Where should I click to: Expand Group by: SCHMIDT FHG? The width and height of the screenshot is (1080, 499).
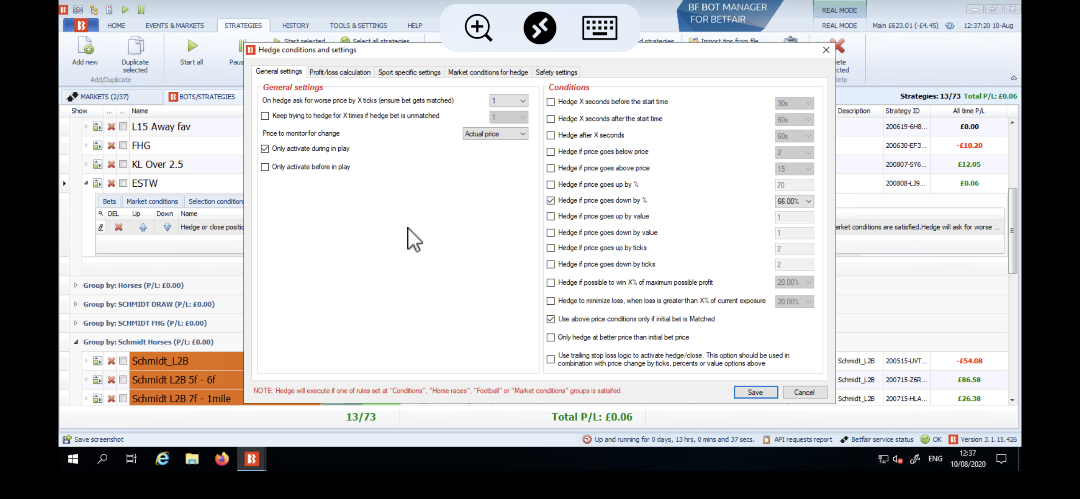[x=76, y=323]
